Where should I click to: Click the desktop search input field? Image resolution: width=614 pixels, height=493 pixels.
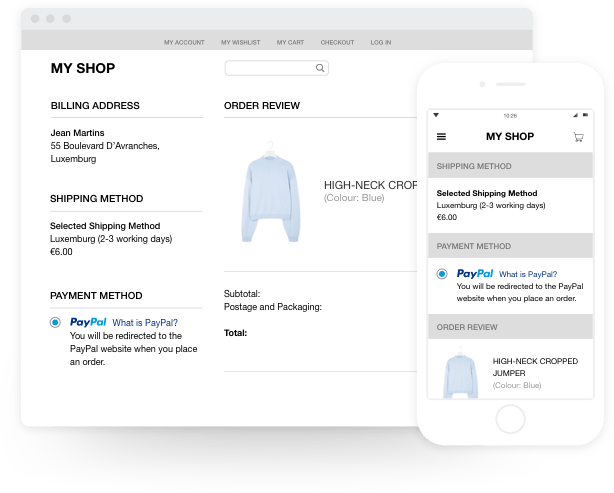click(x=269, y=68)
